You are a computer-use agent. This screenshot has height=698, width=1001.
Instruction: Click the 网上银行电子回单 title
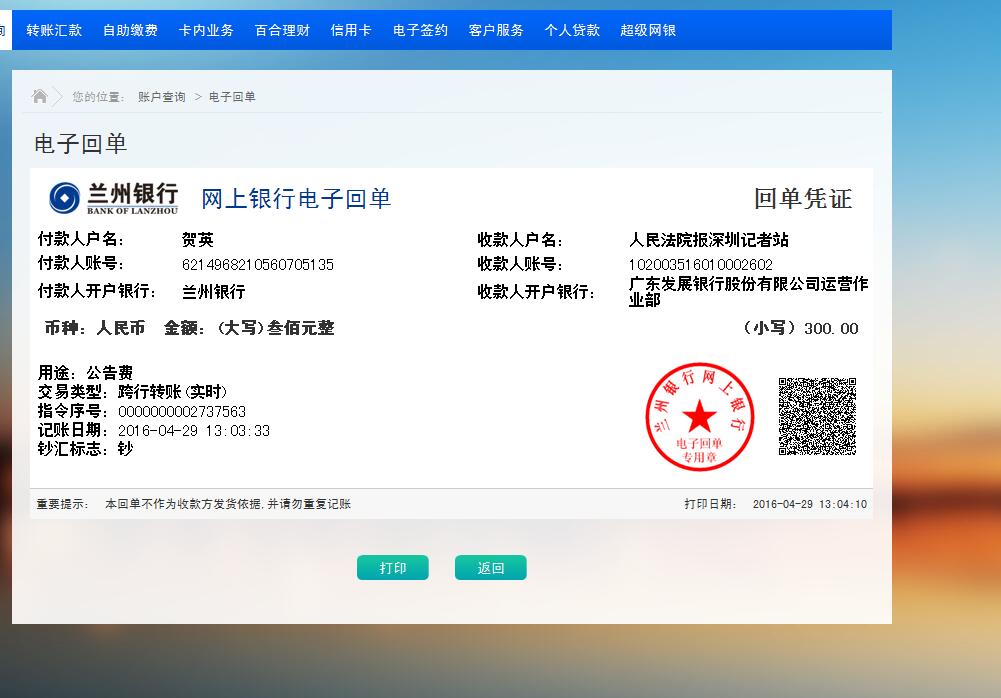[296, 199]
